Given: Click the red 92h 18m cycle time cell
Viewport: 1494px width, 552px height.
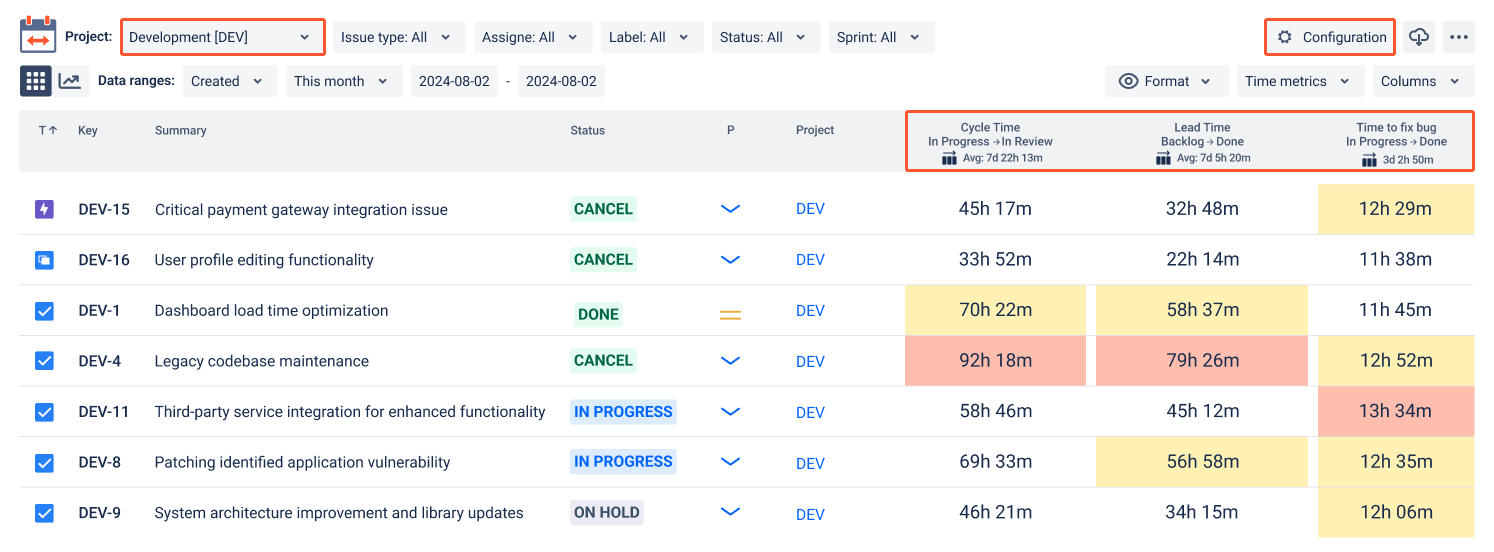Looking at the screenshot, I should pyautogui.click(x=995, y=361).
